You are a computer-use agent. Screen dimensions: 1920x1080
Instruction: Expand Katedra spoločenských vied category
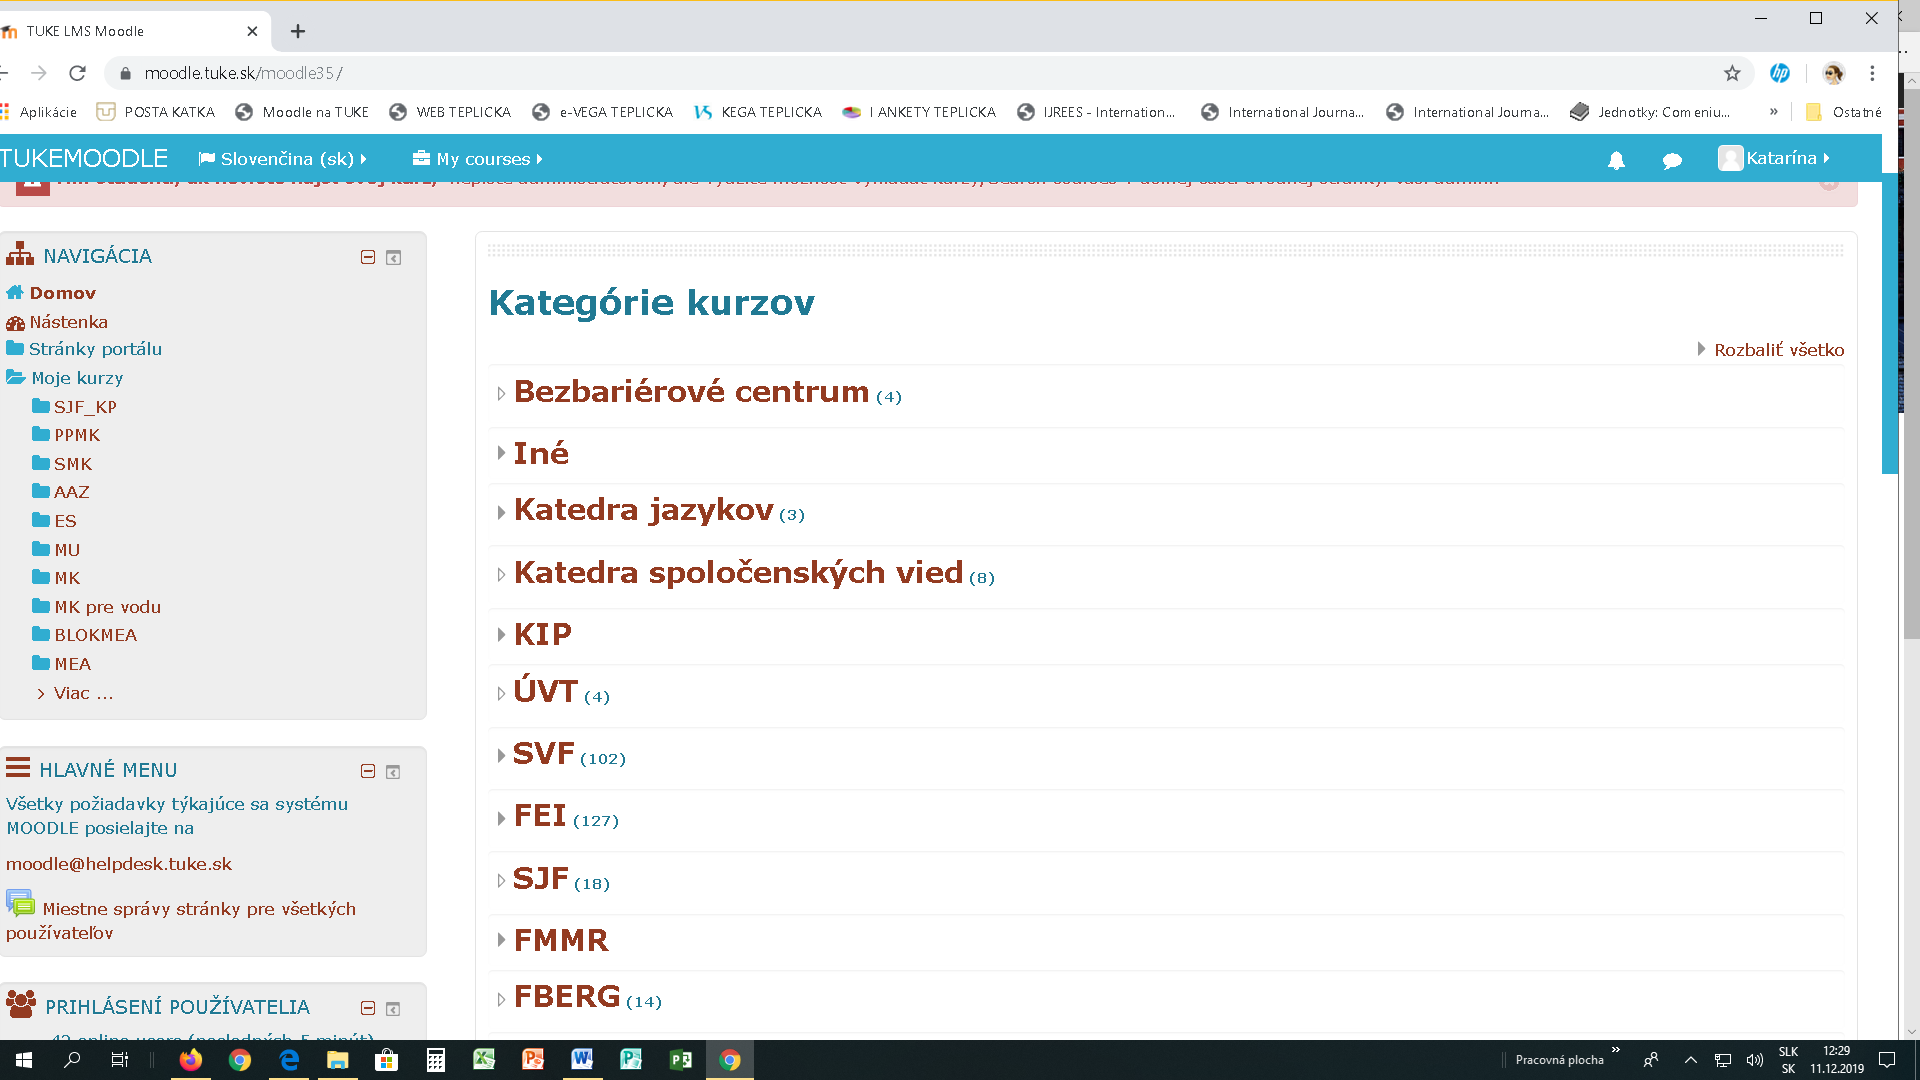(x=501, y=575)
